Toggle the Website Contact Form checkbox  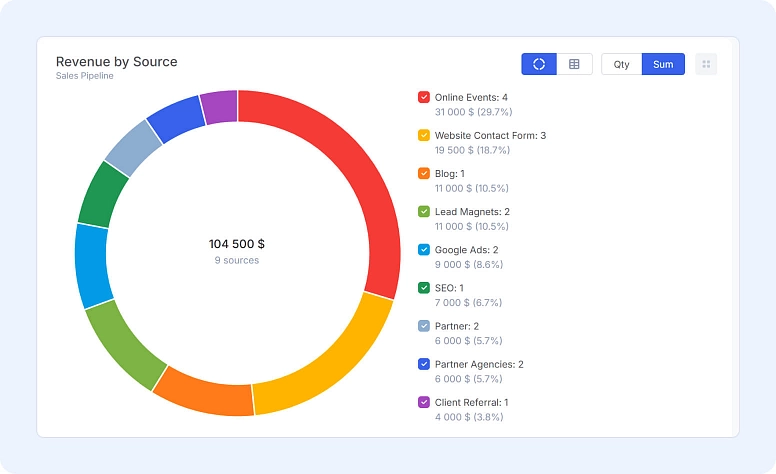[x=424, y=135]
